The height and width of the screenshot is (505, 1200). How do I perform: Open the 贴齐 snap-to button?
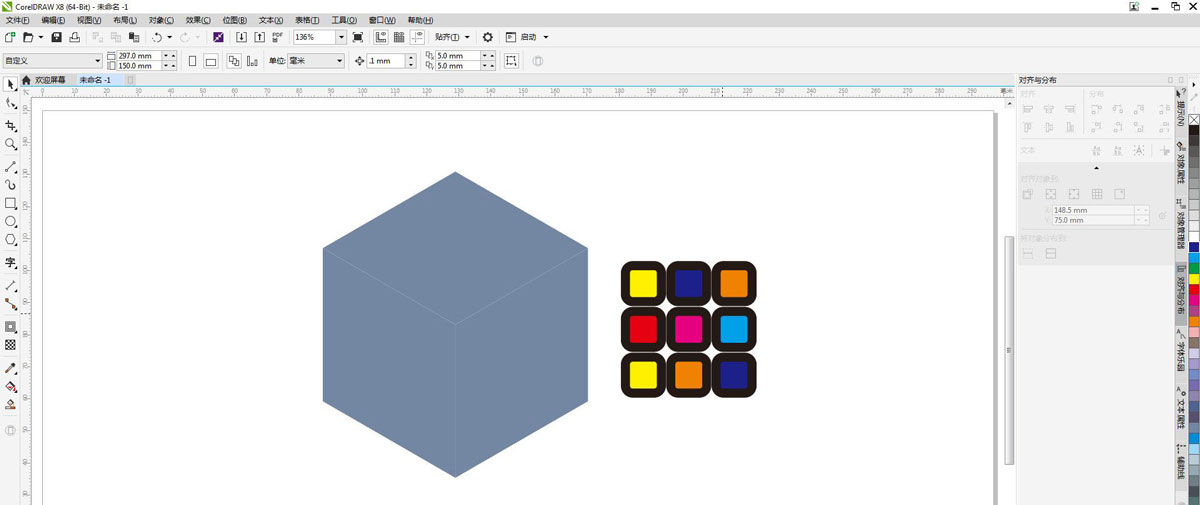pyautogui.click(x=452, y=37)
